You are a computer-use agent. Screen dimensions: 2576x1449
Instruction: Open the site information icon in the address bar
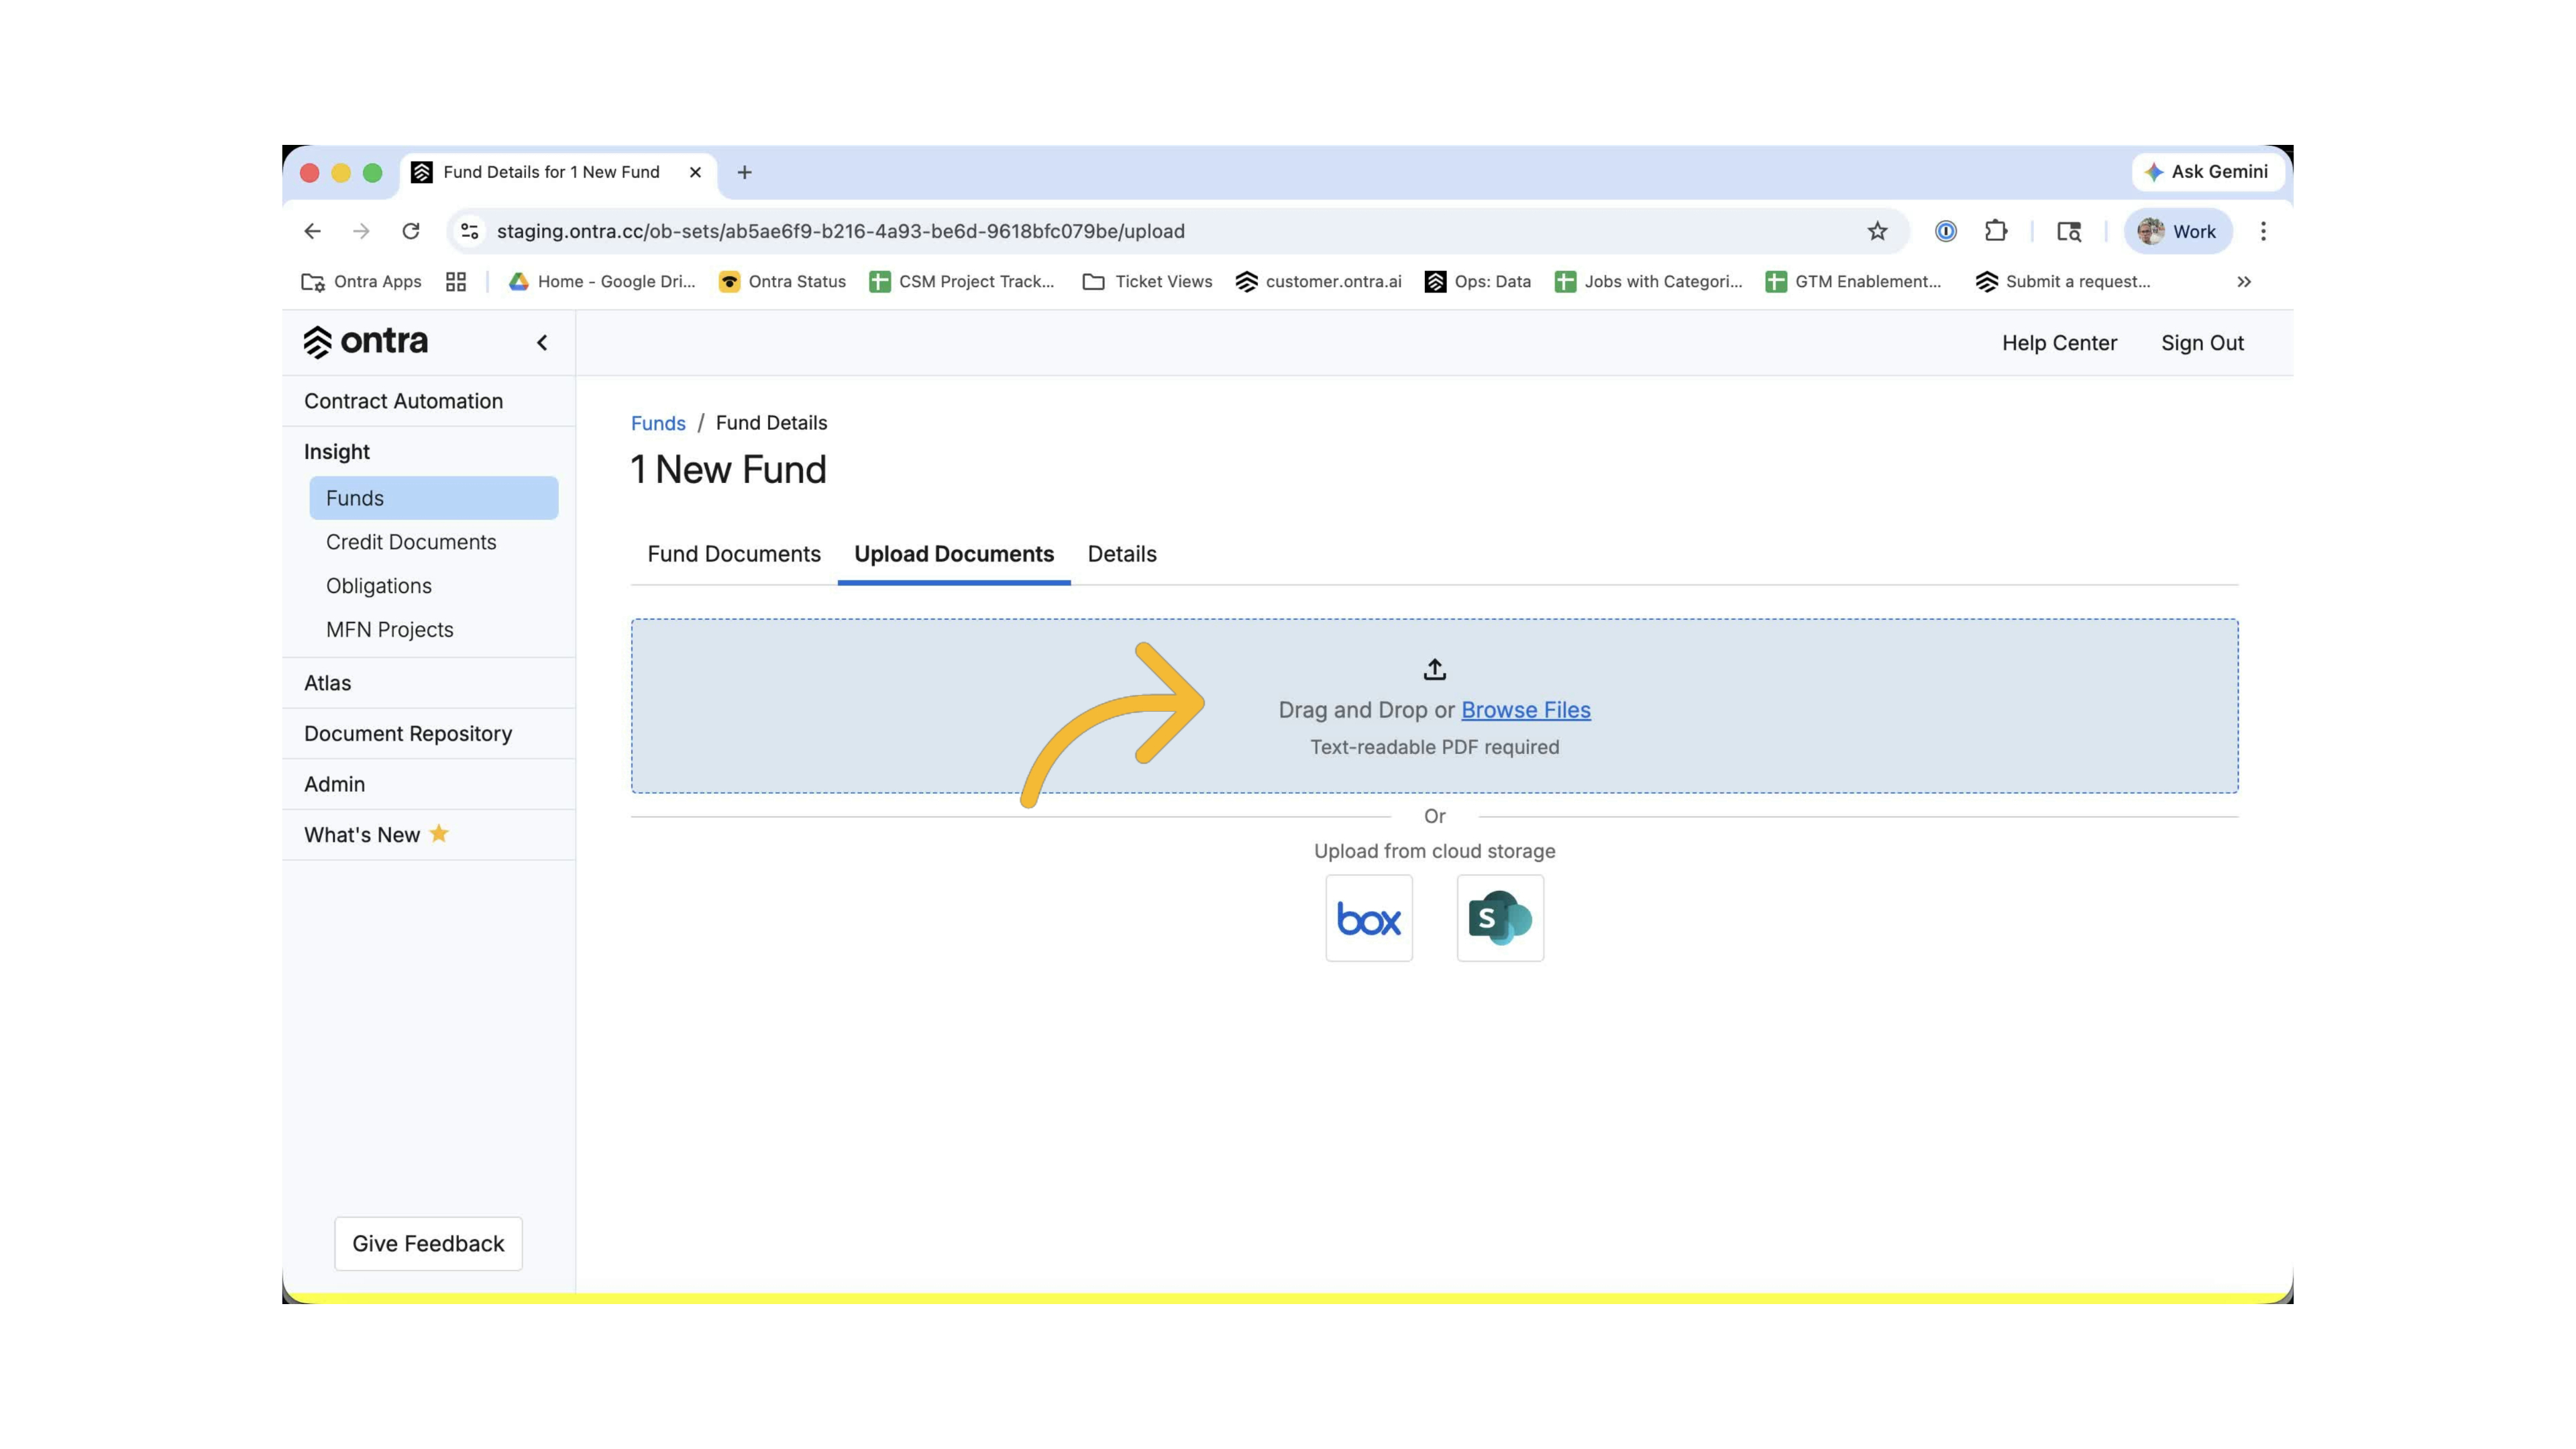[469, 231]
